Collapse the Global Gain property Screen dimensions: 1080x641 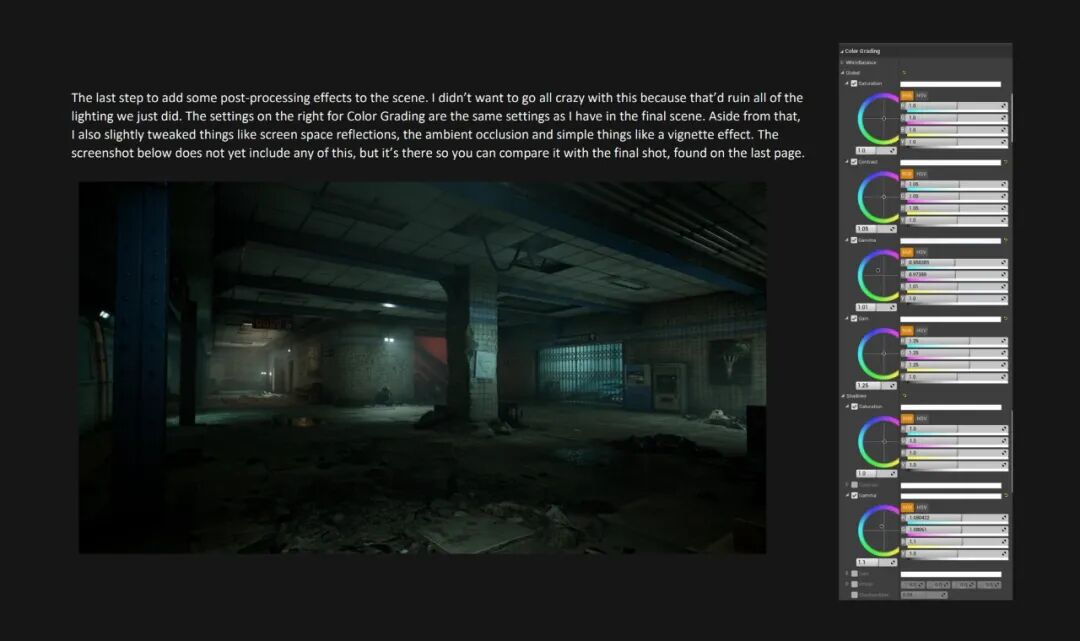click(847, 319)
